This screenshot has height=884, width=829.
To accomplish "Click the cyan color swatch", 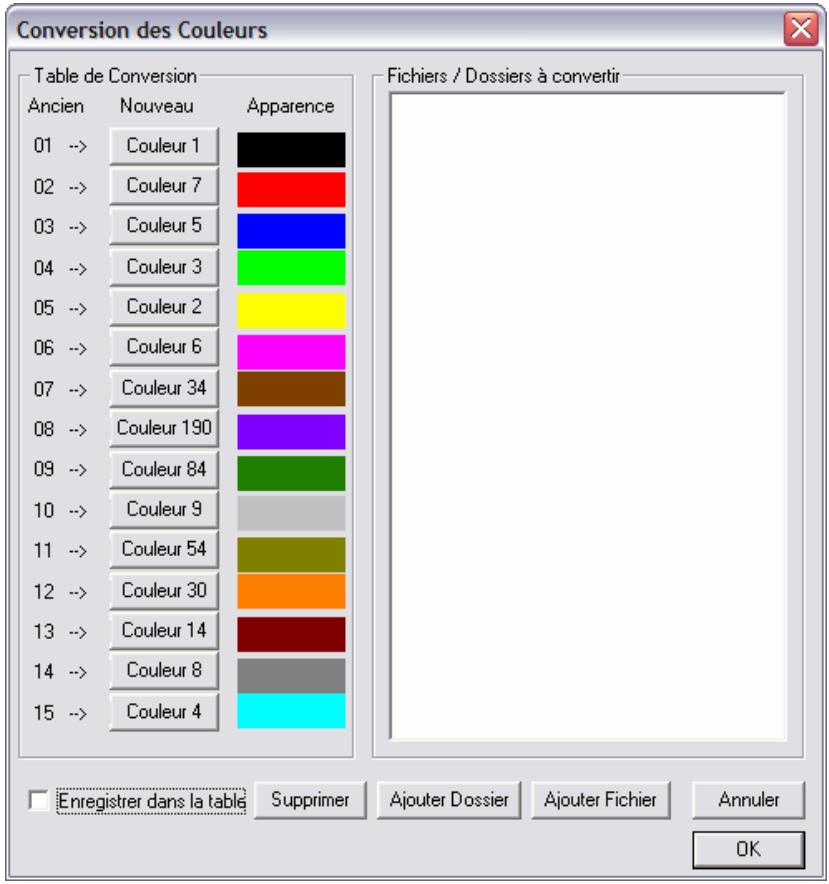I will point(291,711).
